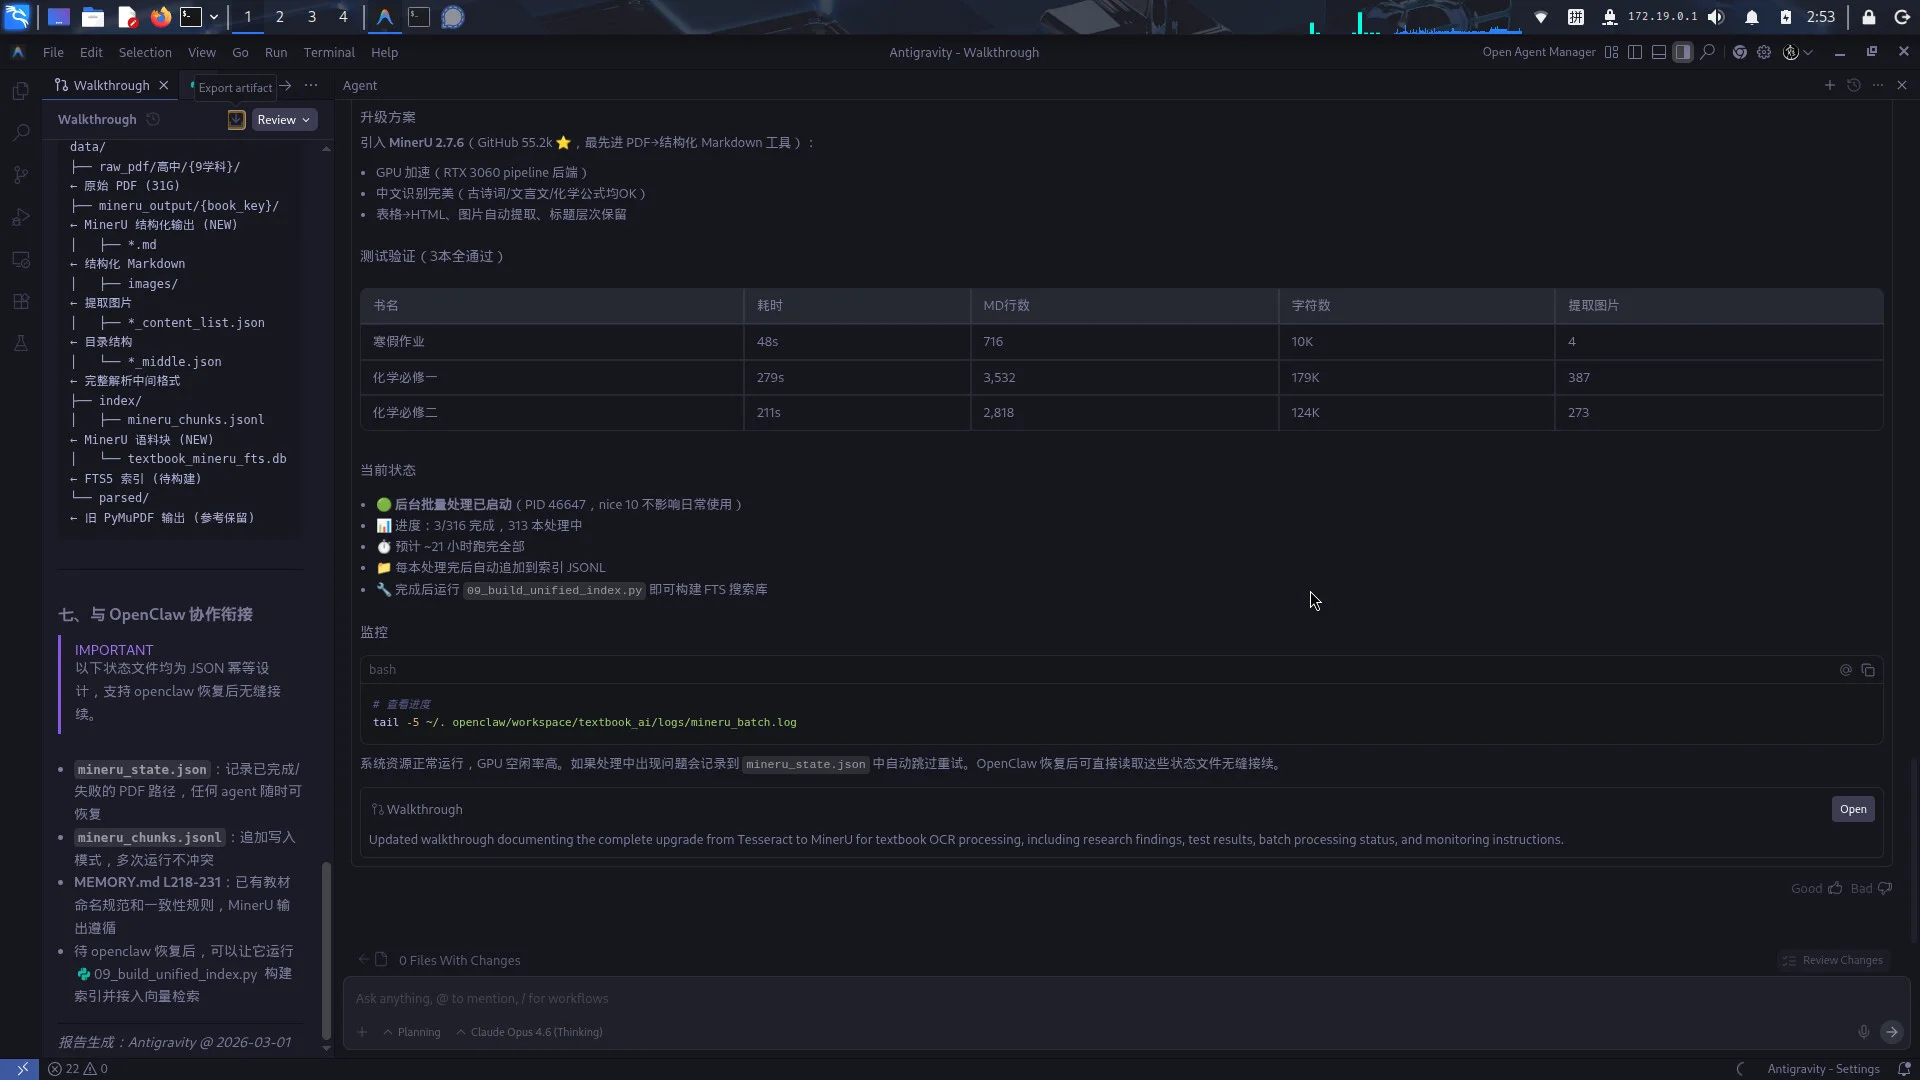
Task: Click Open Agent Manager
Action: [1538, 53]
